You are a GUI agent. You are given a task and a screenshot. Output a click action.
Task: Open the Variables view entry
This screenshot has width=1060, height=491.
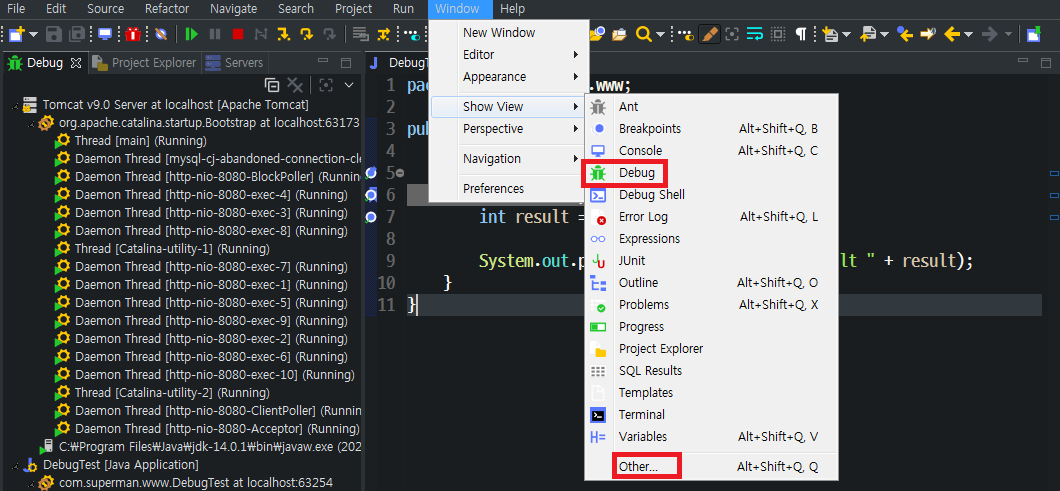711,436
